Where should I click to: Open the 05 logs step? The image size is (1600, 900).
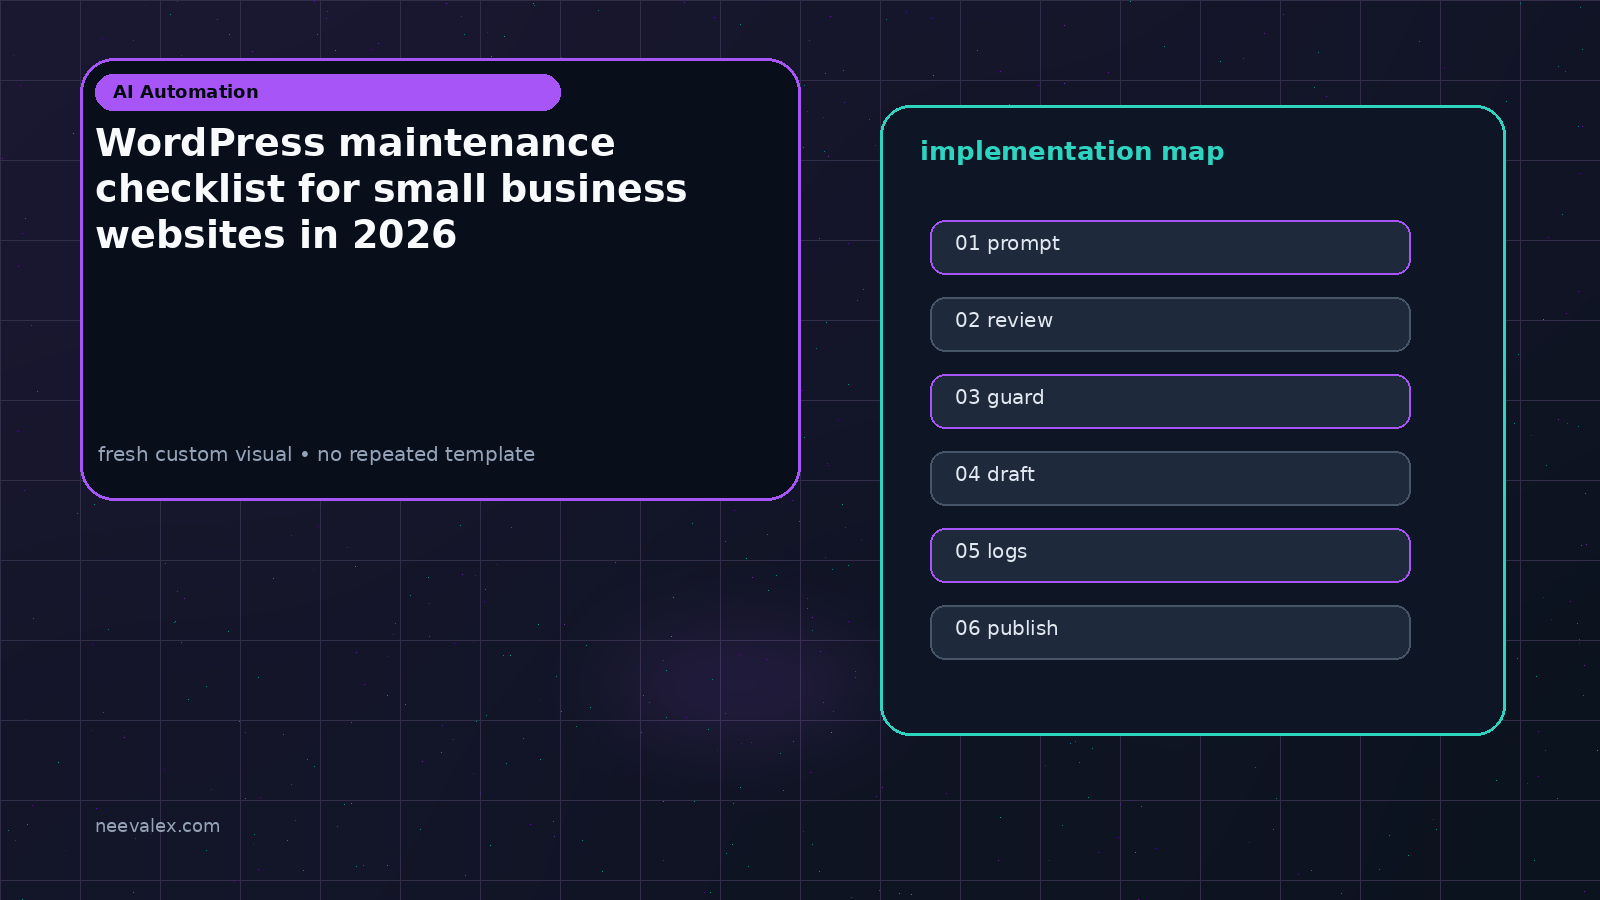click(1170, 555)
